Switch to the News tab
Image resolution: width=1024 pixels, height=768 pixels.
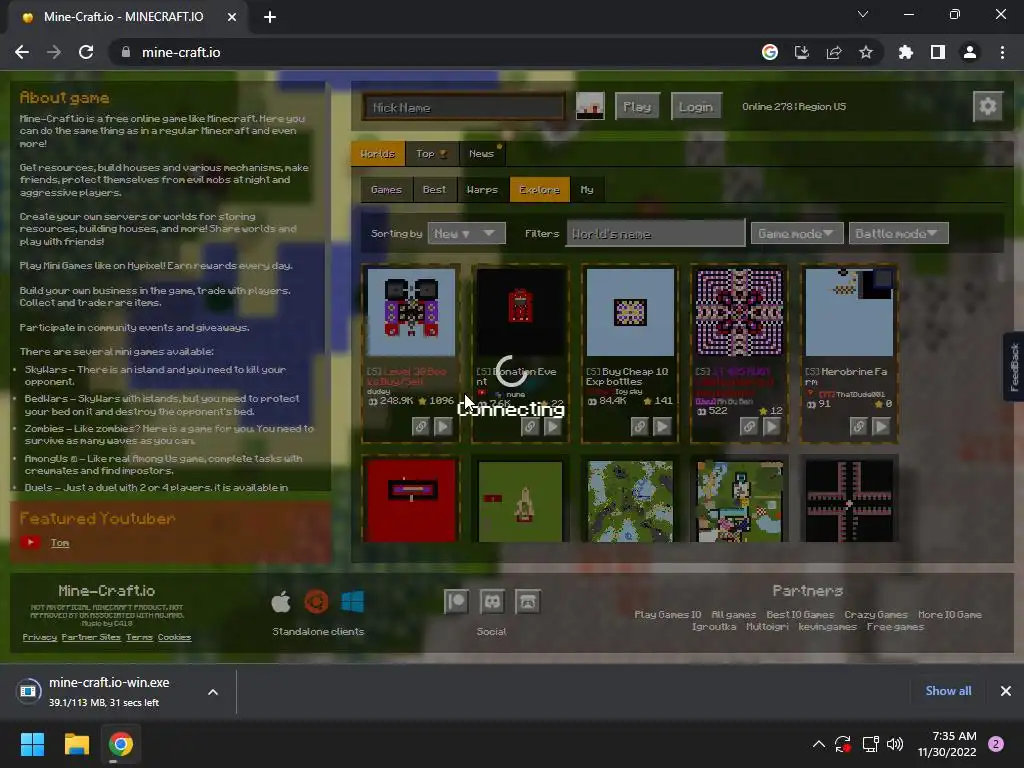point(482,153)
